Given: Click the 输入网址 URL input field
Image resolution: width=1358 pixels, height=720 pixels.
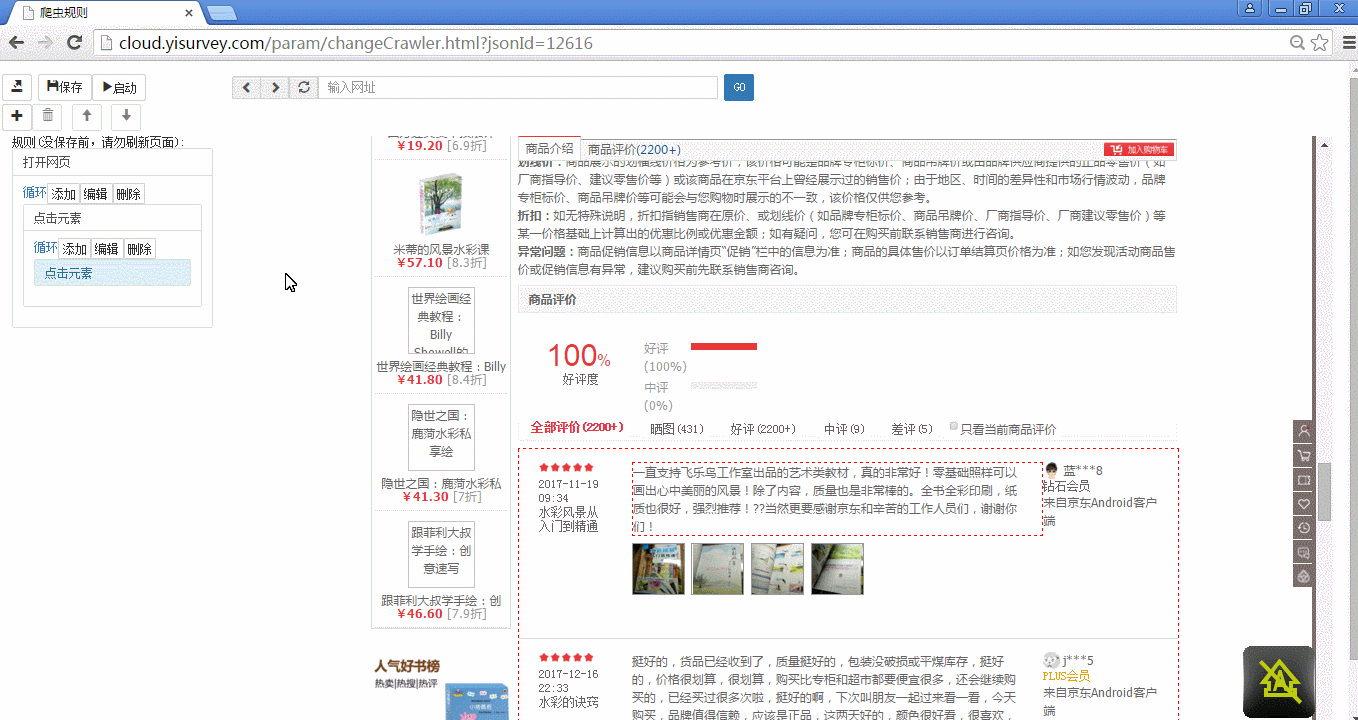Looking at the screenshot, I should (x=518, y=88).
